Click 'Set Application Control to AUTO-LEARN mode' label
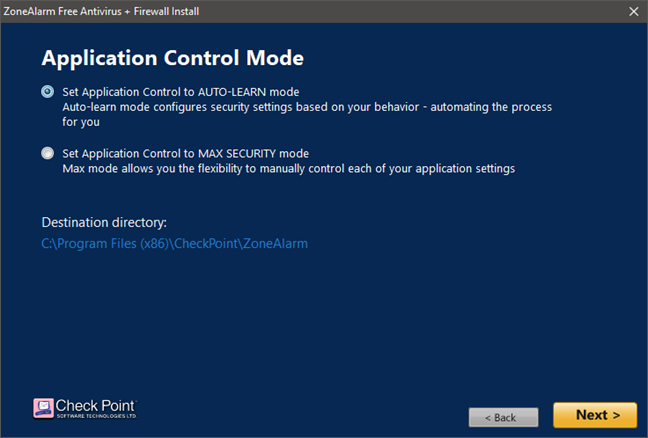Screen dimensions: 648x438 (181, 92)
